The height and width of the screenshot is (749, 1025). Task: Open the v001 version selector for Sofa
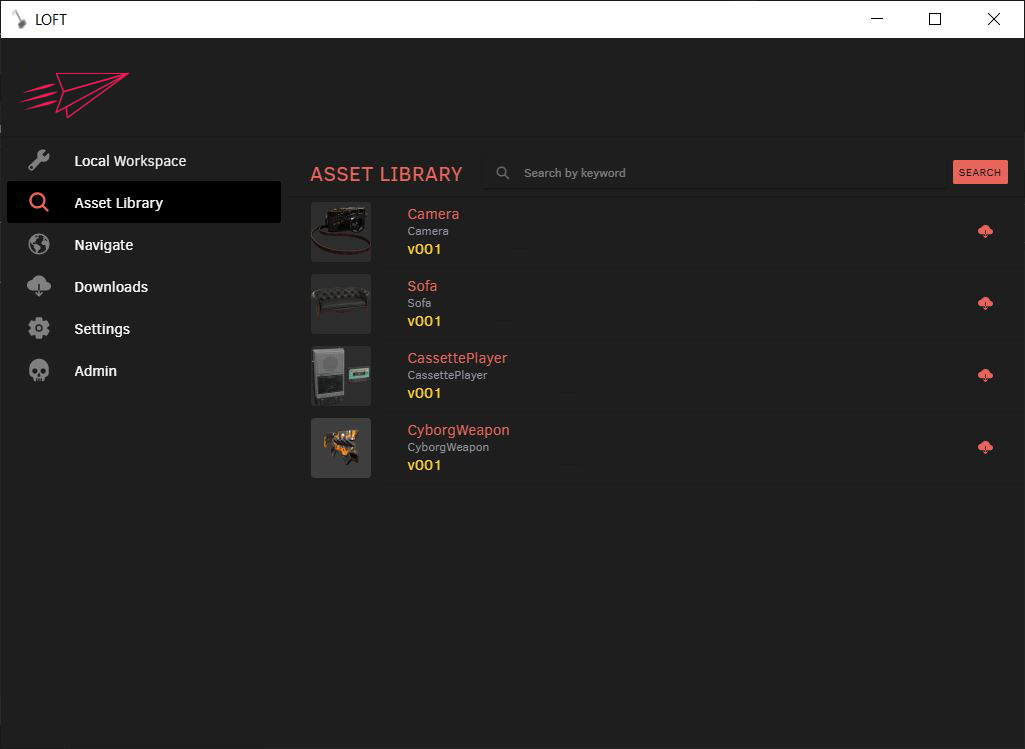point(424,320)
